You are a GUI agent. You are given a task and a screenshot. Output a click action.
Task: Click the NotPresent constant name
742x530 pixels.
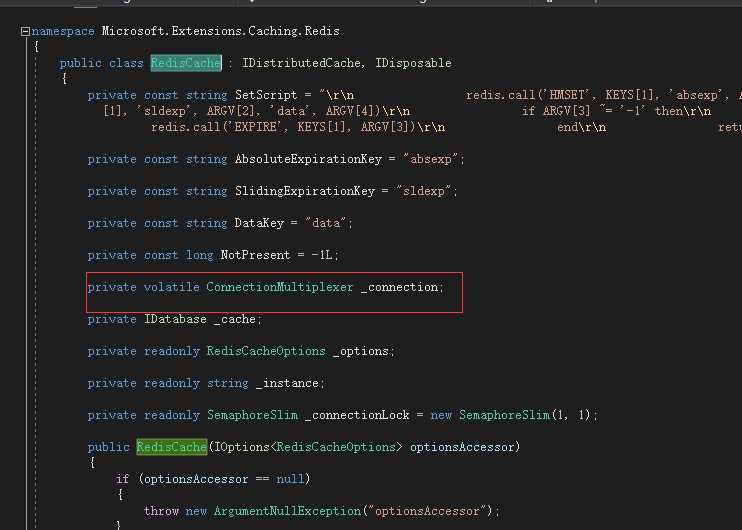tap(255, 255)
